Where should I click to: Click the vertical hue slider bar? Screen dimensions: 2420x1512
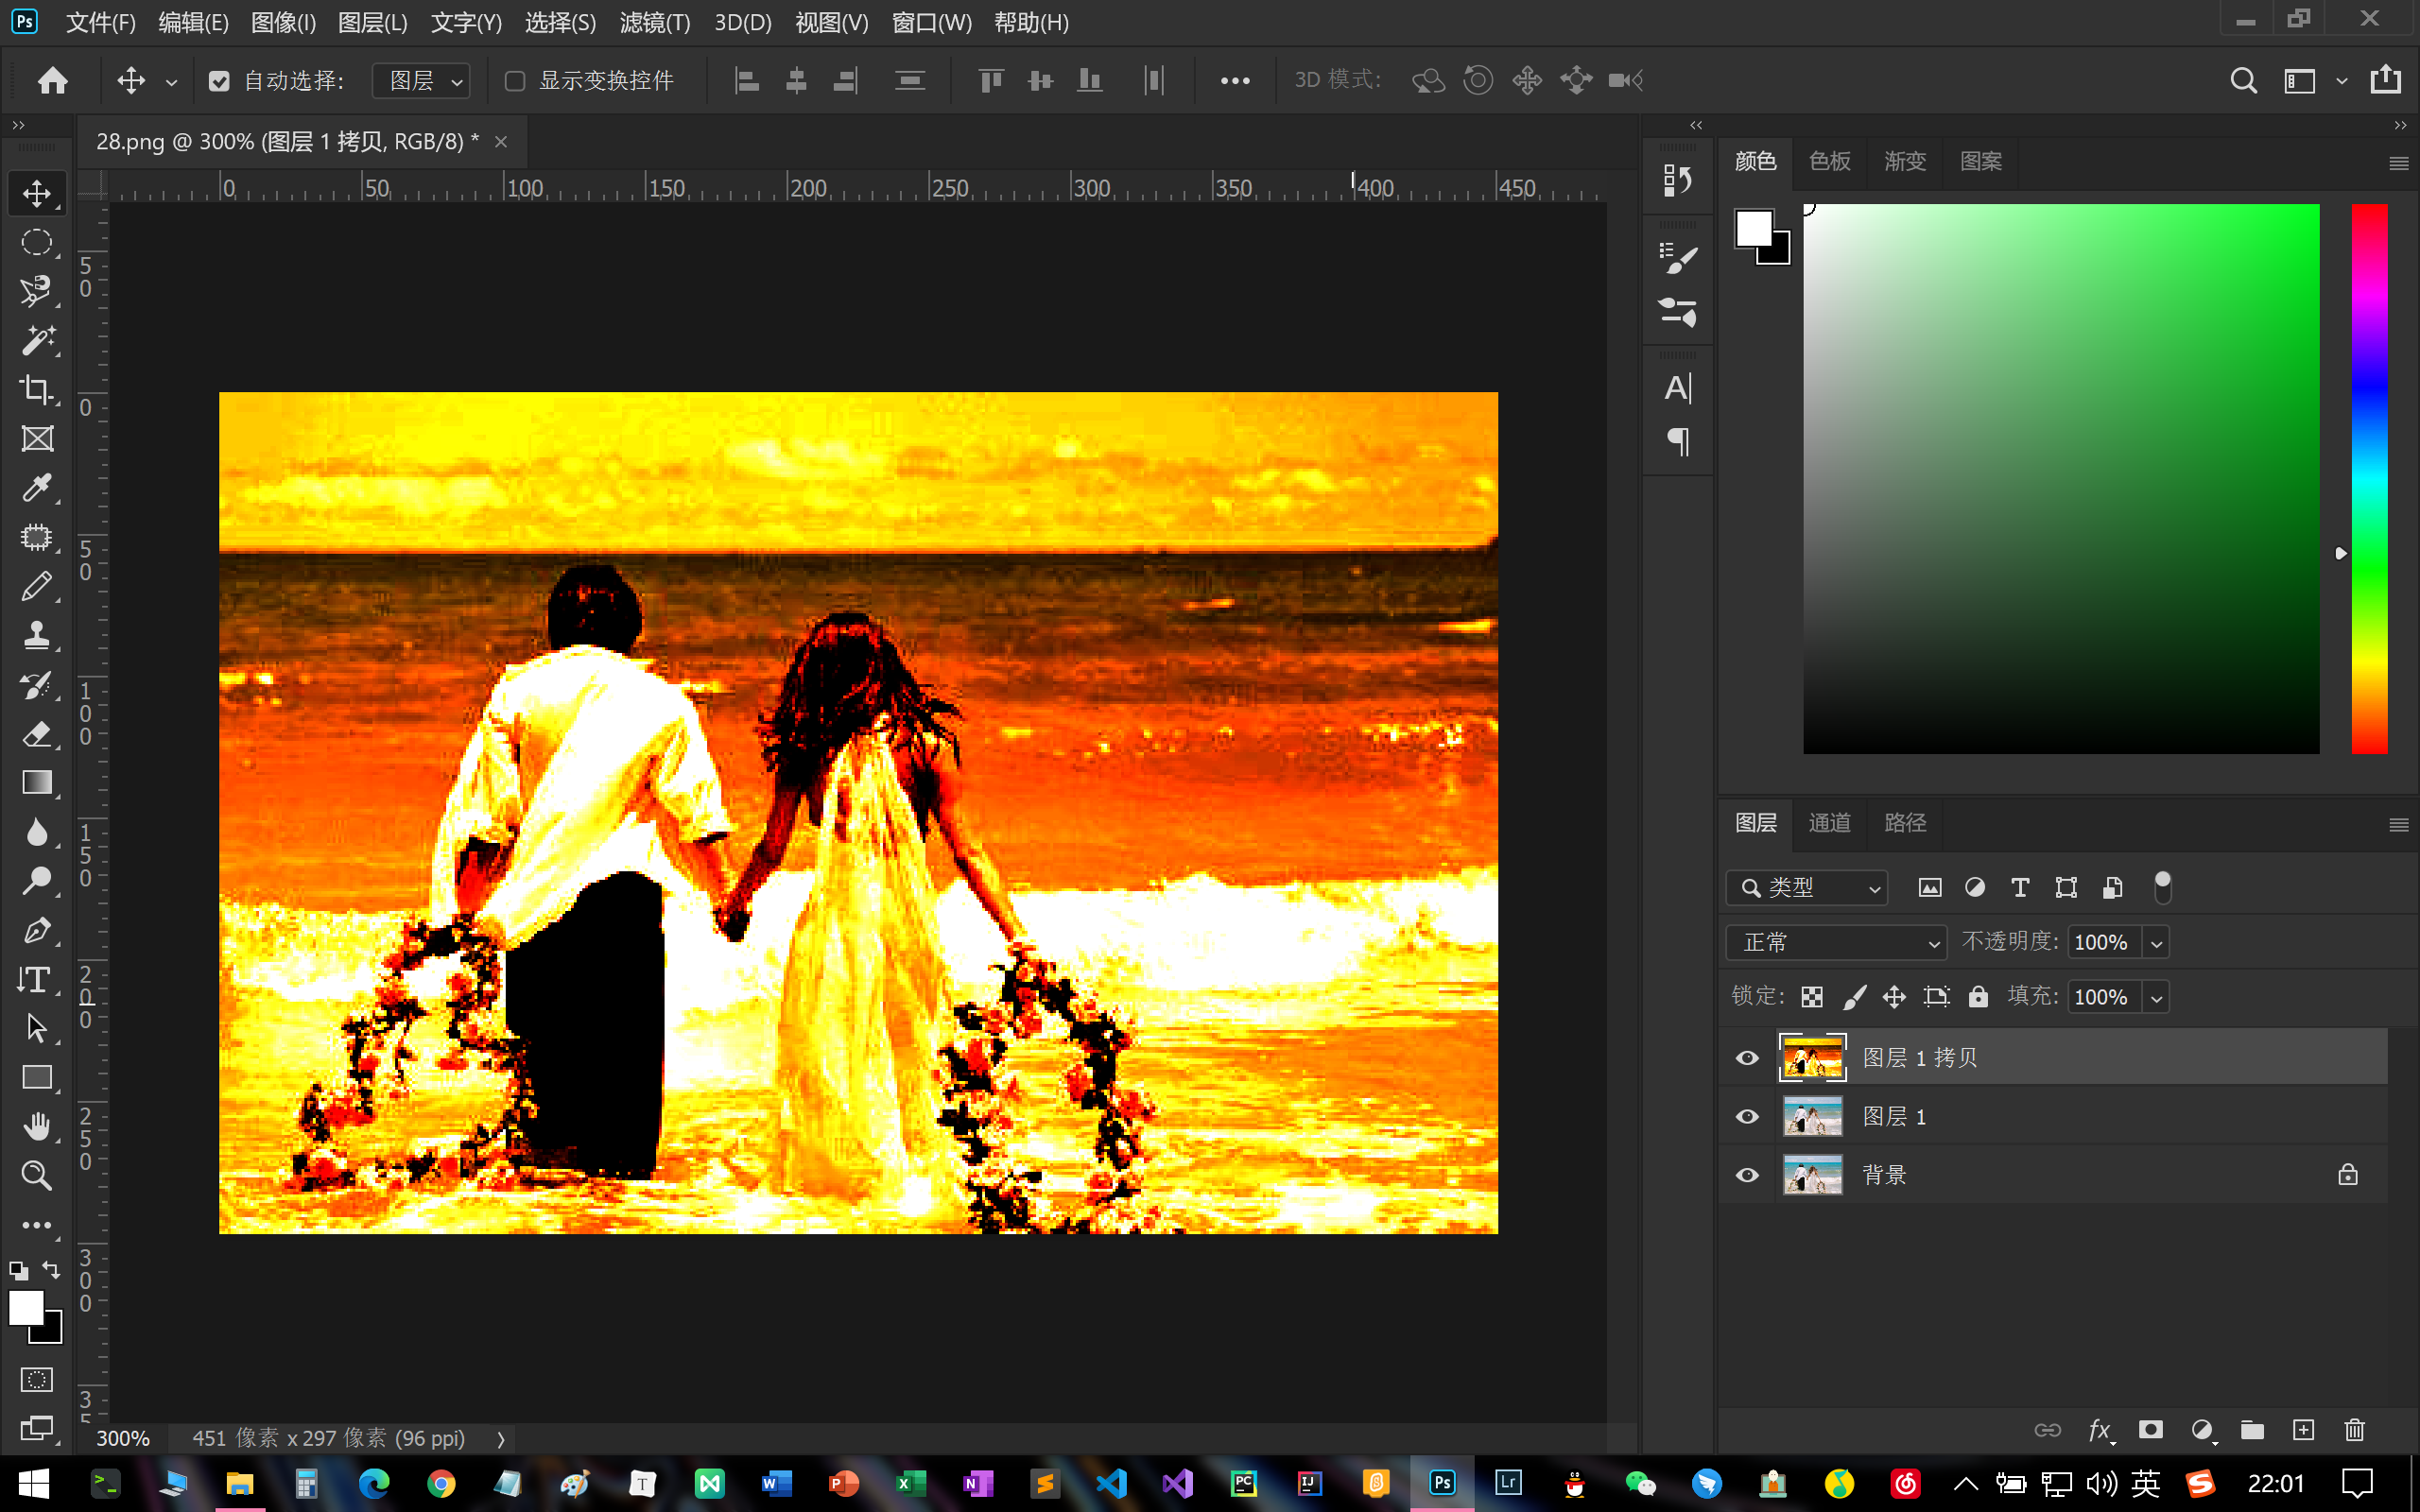[2368, 478]
